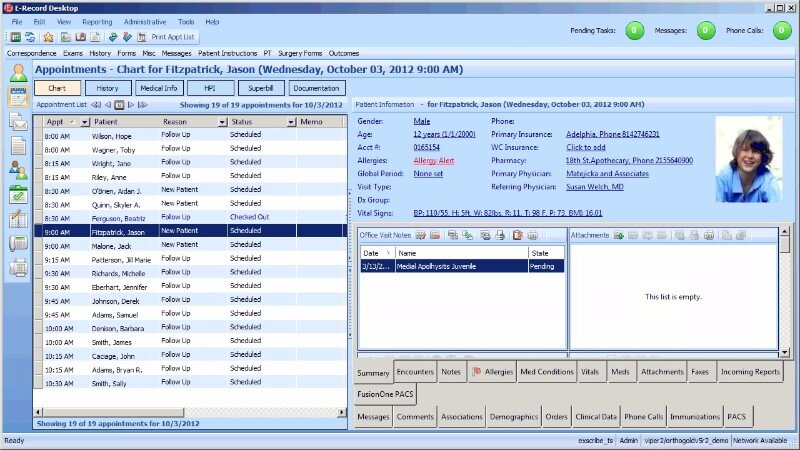Switch to the Med Conditions tab

[x=547, y=372]
